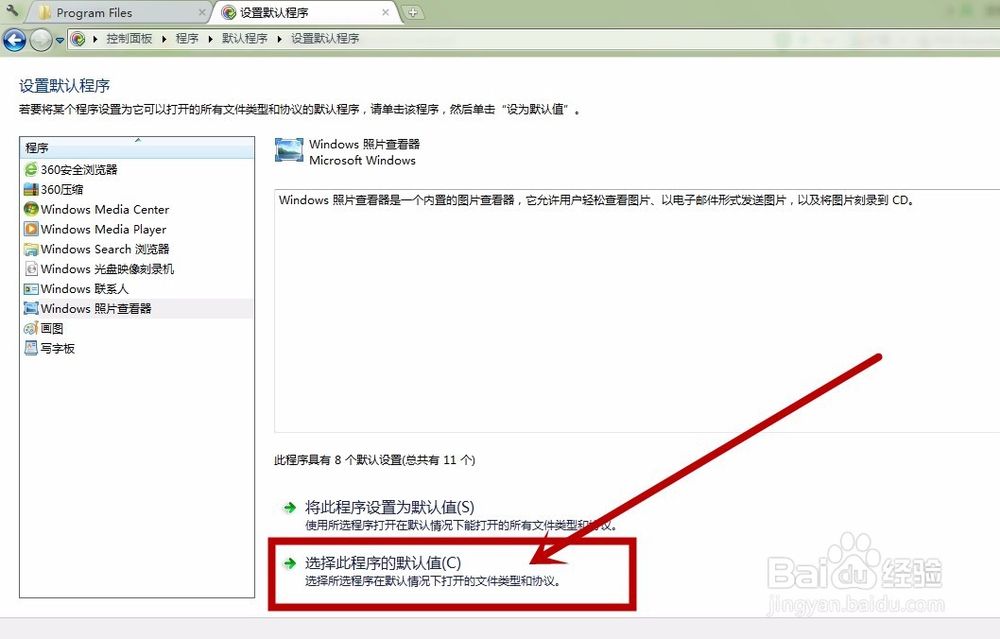Expand breadcrumb arrow after 控制面板

164,39
